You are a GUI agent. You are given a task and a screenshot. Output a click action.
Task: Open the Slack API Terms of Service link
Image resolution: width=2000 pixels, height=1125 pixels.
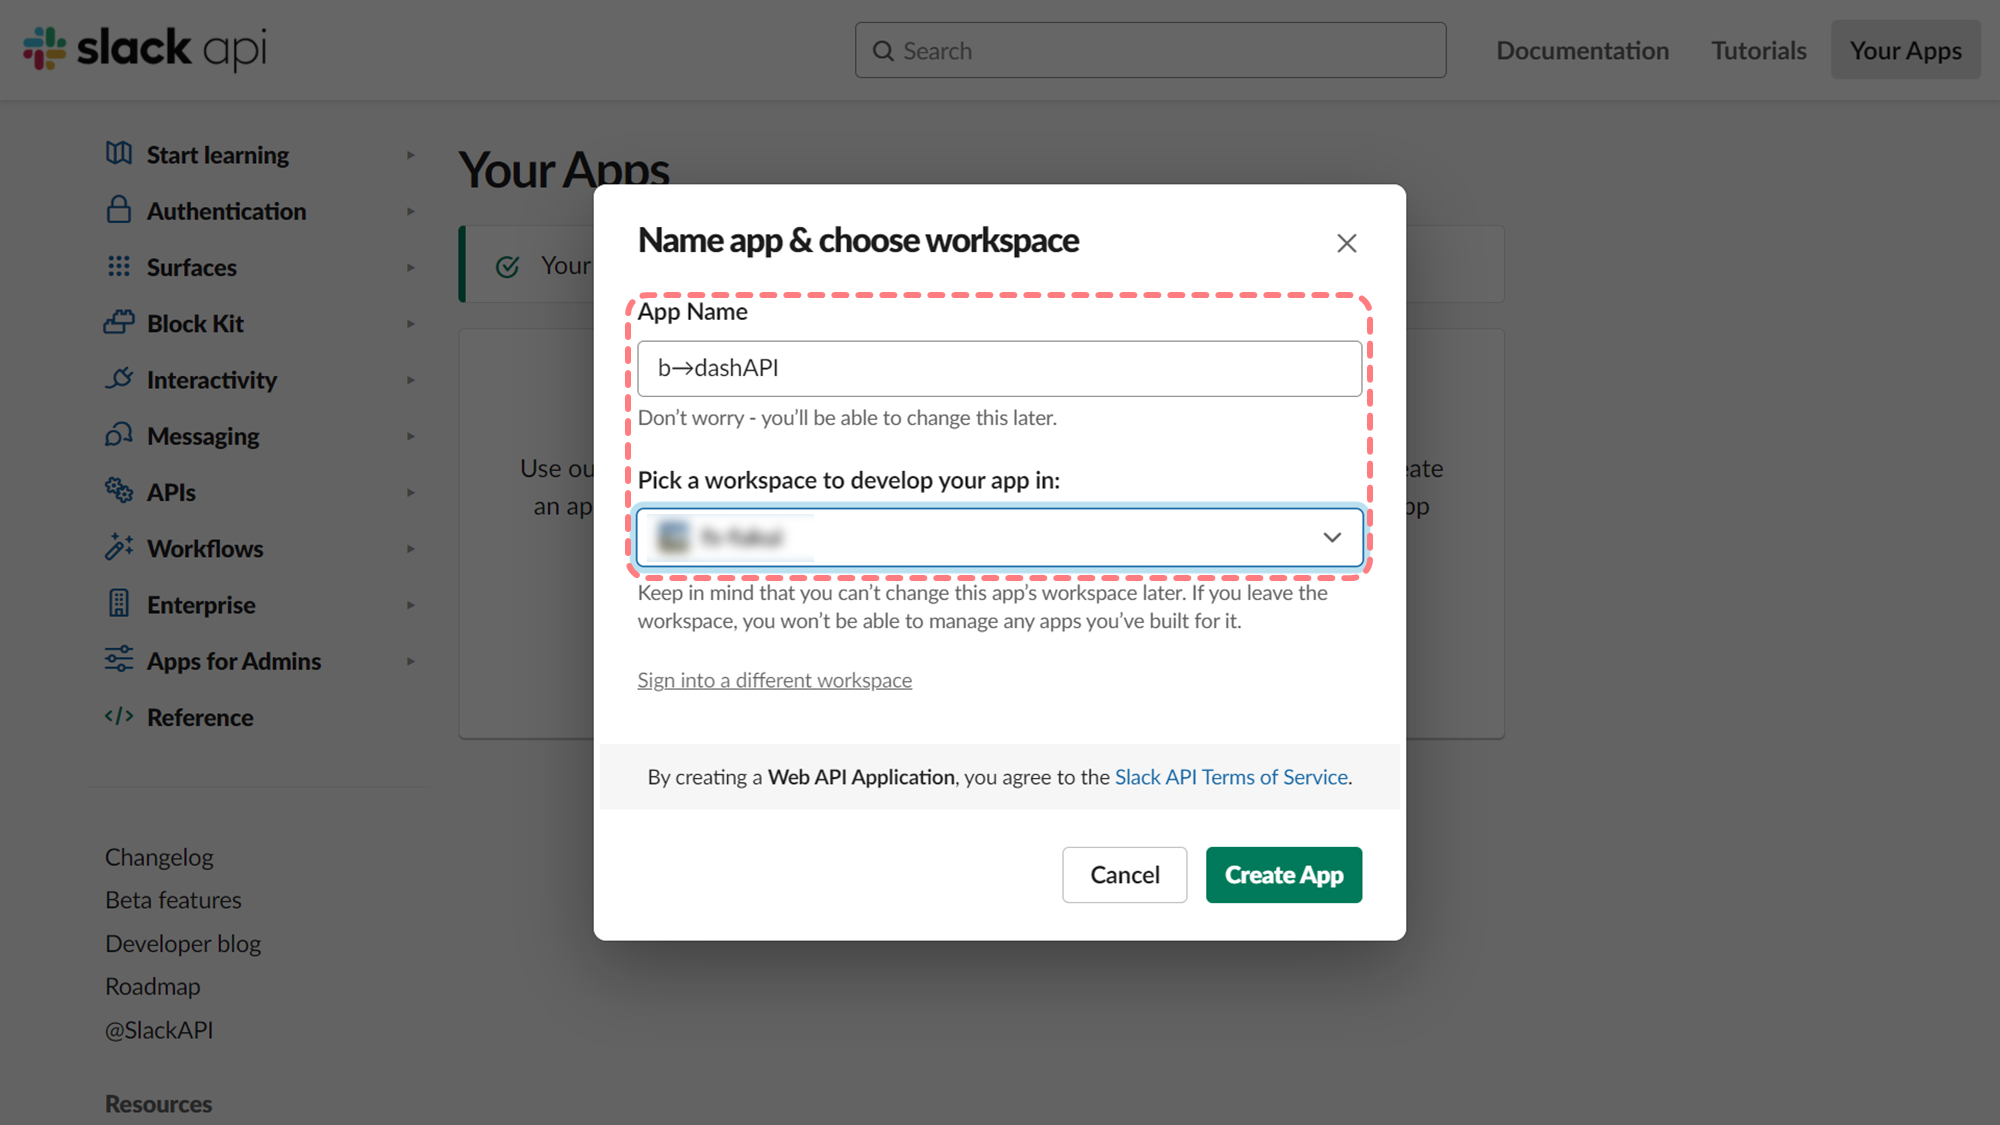tap(1231, 777)
